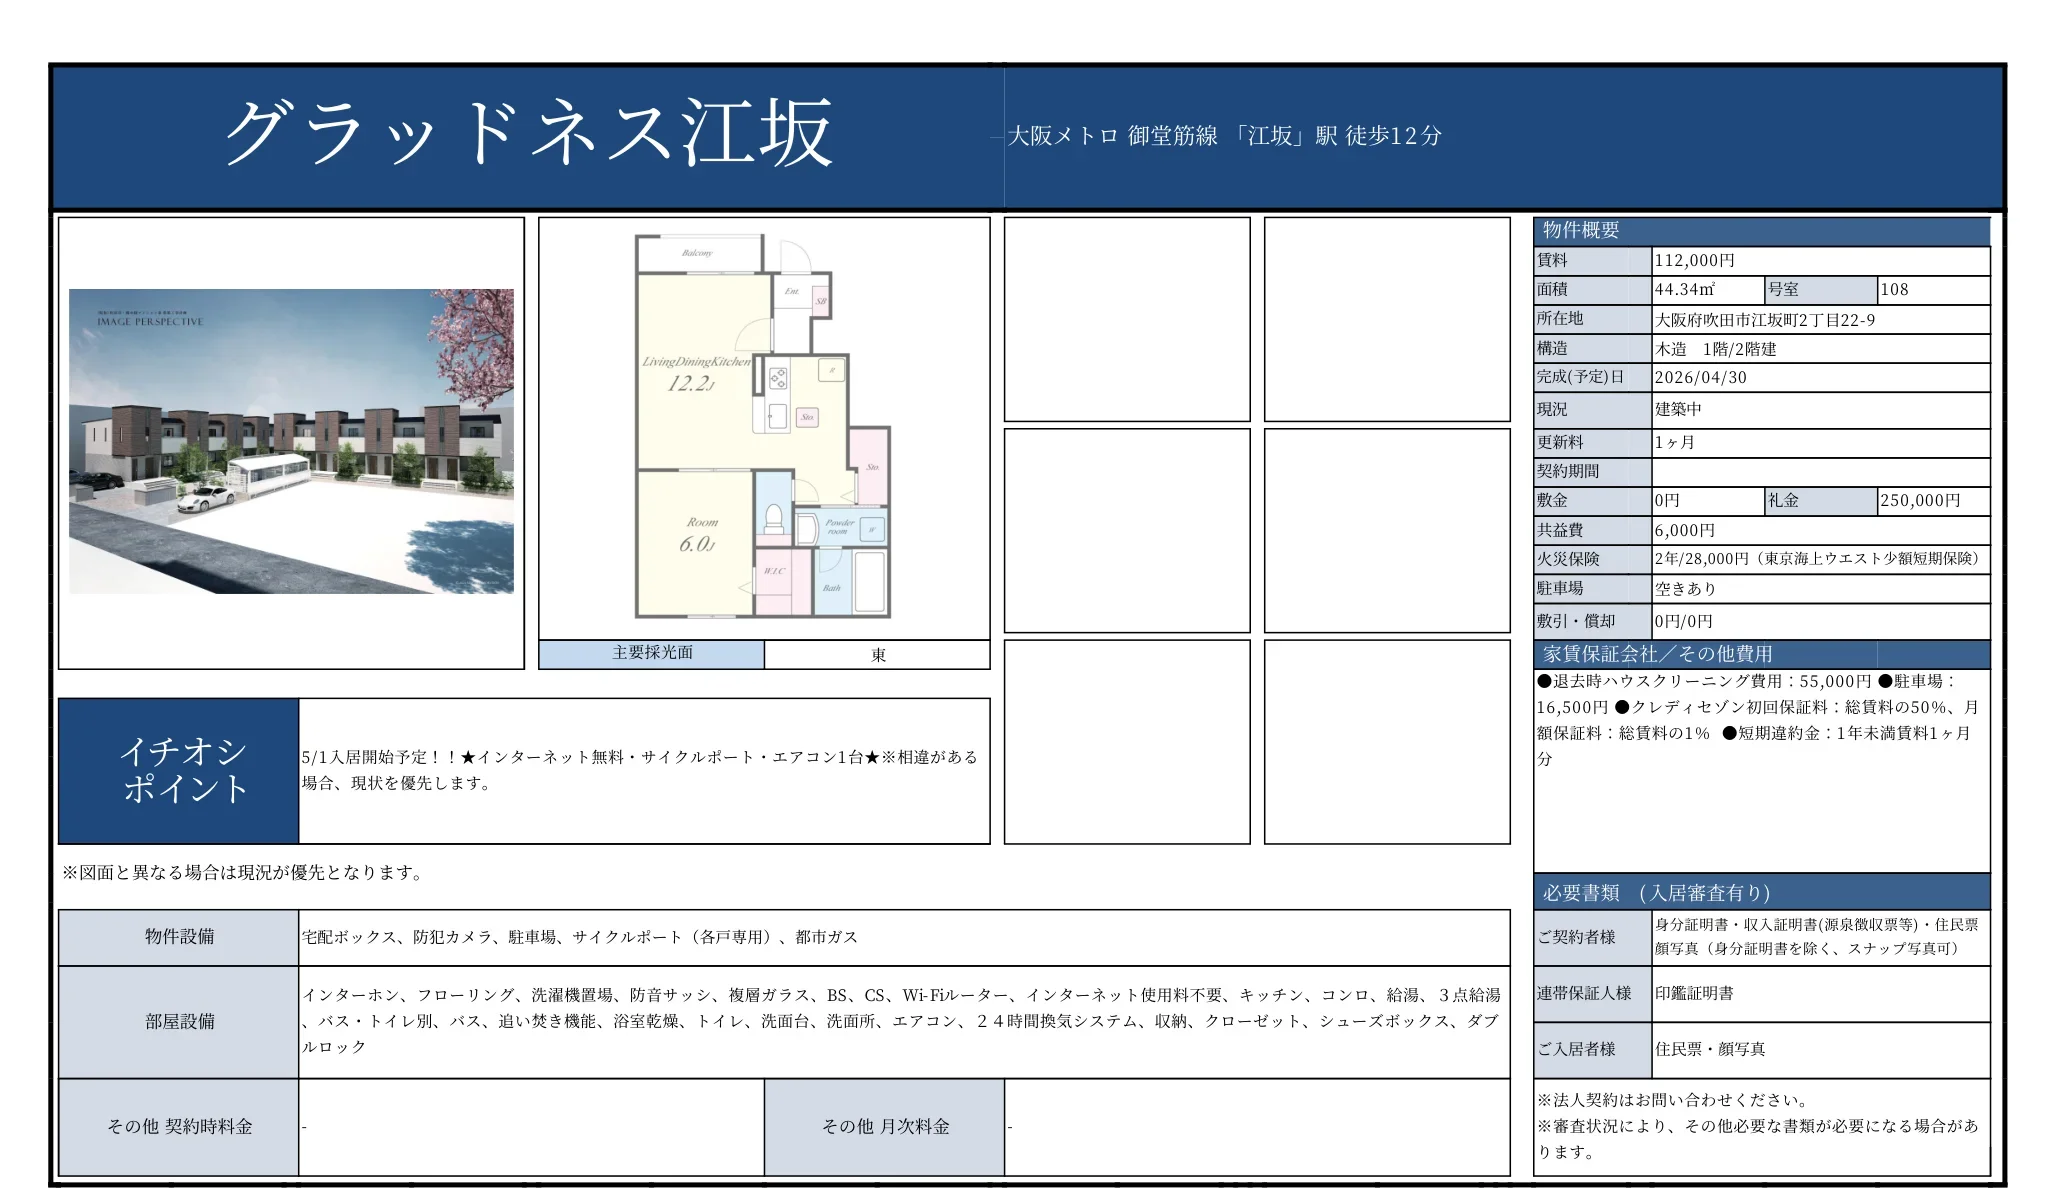
Task: Select the fire insurance 2年/28,000円 cell
Action: [1819, 559]
